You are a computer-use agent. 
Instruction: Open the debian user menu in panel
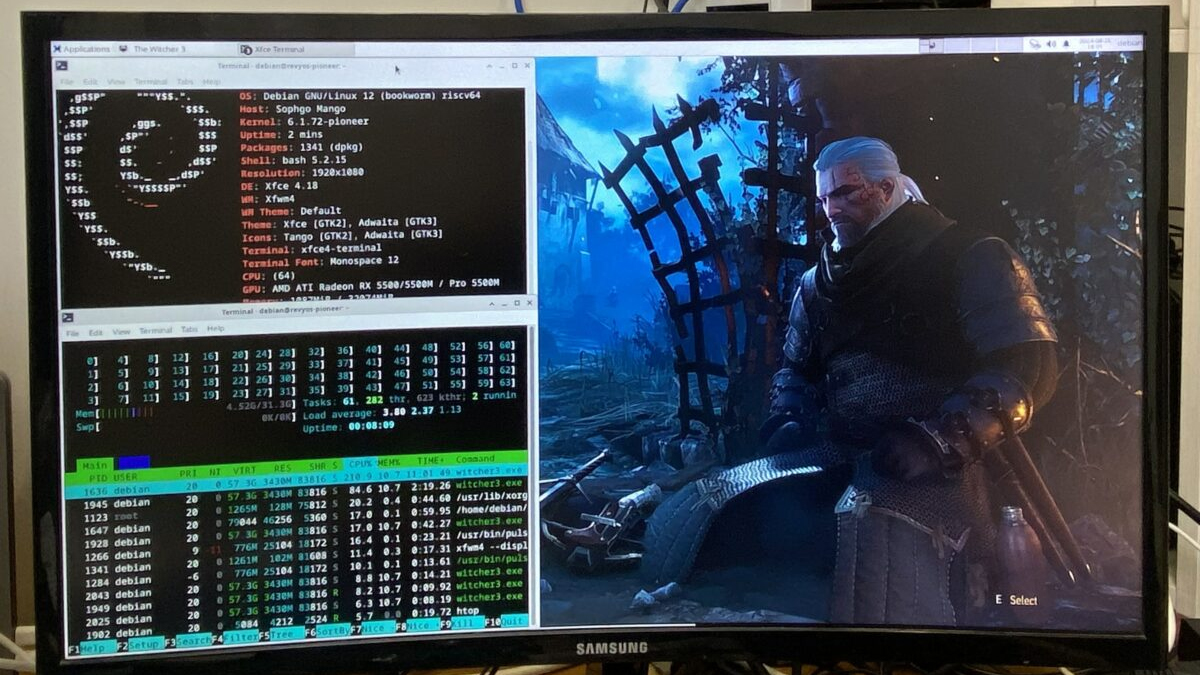pyautogui.click(x=1129, y=43)
